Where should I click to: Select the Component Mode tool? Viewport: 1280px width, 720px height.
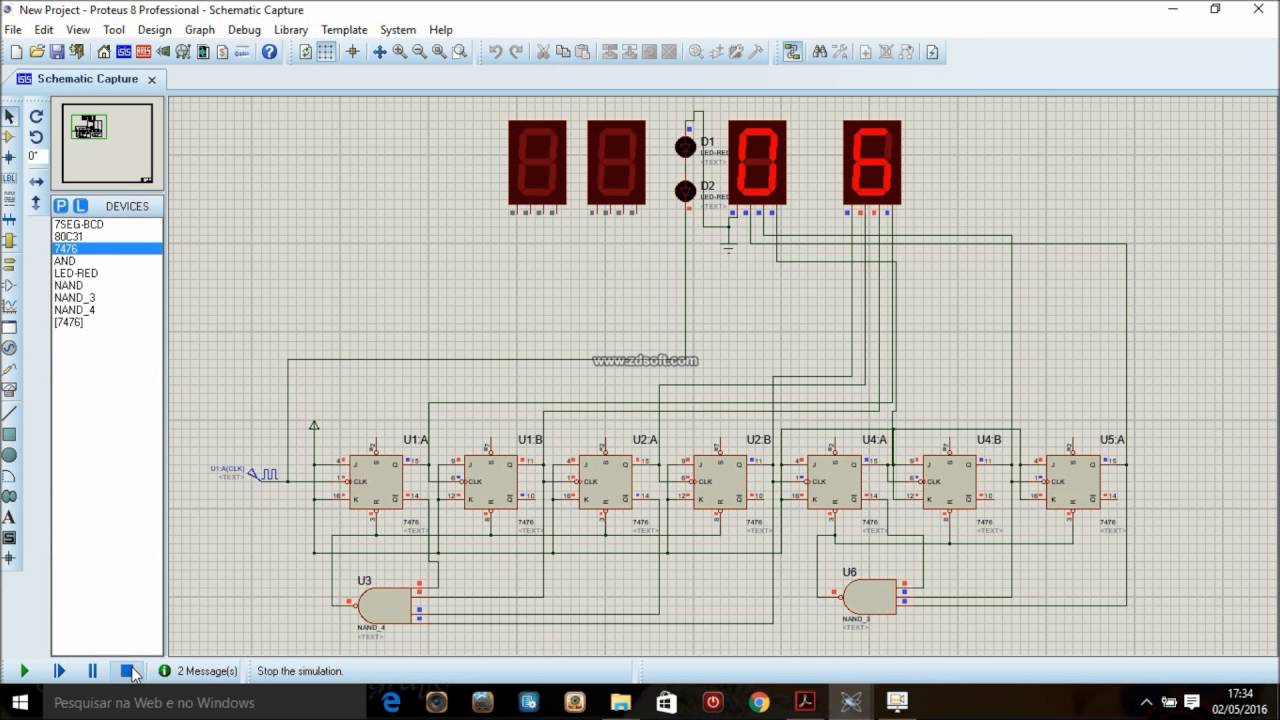(10, 137)
